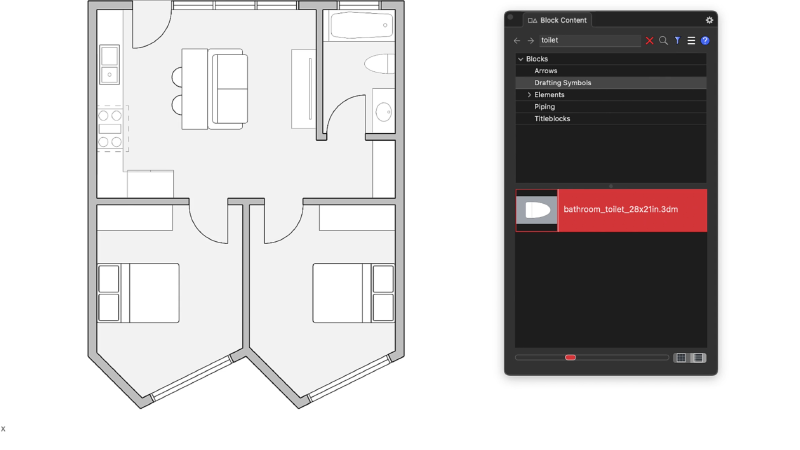The height and width of the screenshot is (450, 800).
Task: Select bathroom_toilet_28x21in.3dm file name
Action: pos(620,209)
